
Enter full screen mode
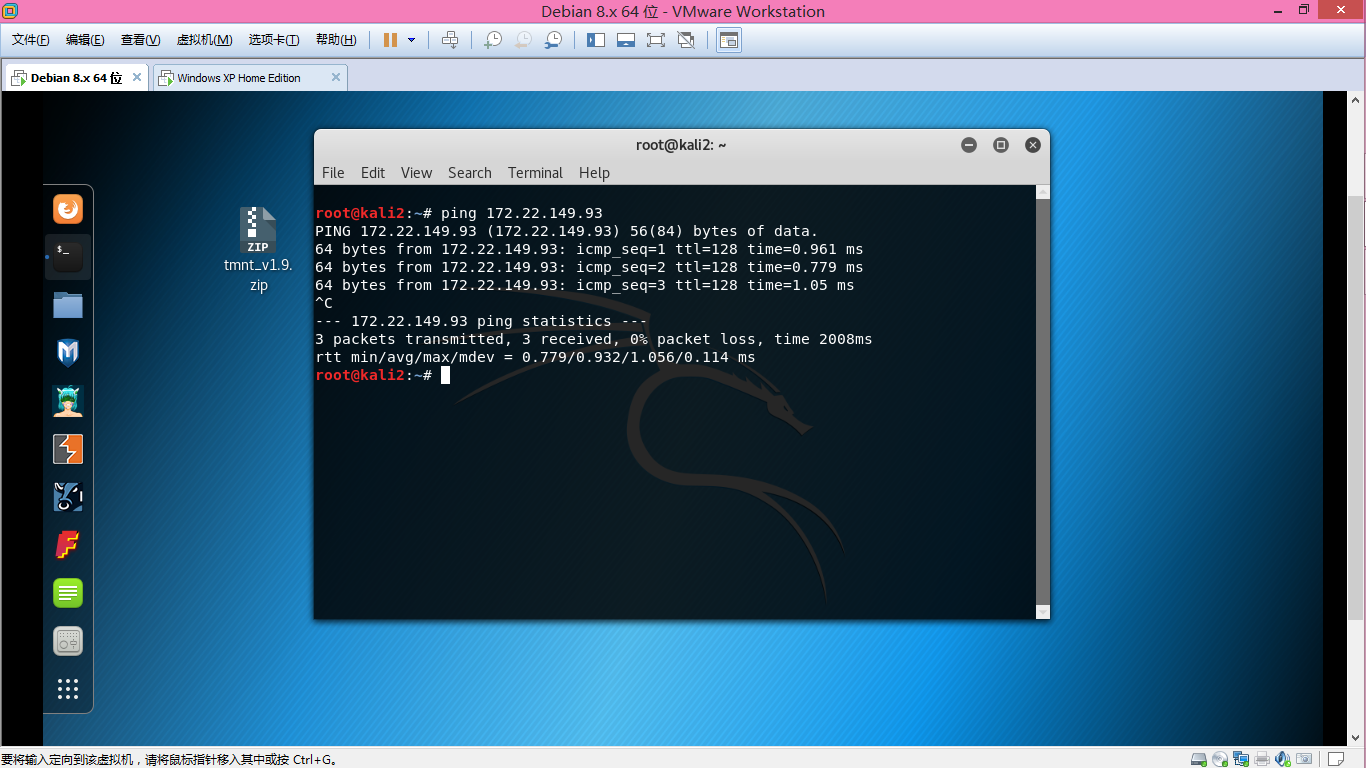pos(656,40)
